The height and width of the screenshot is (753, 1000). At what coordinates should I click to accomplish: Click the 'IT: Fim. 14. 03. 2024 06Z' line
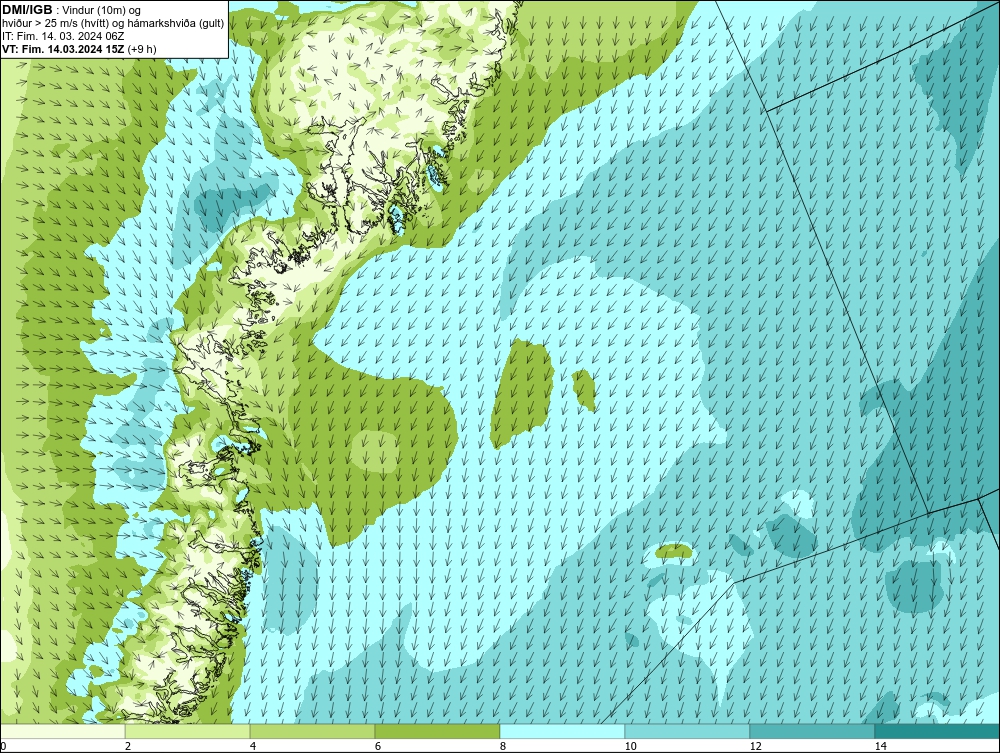[x=63, y=36]
